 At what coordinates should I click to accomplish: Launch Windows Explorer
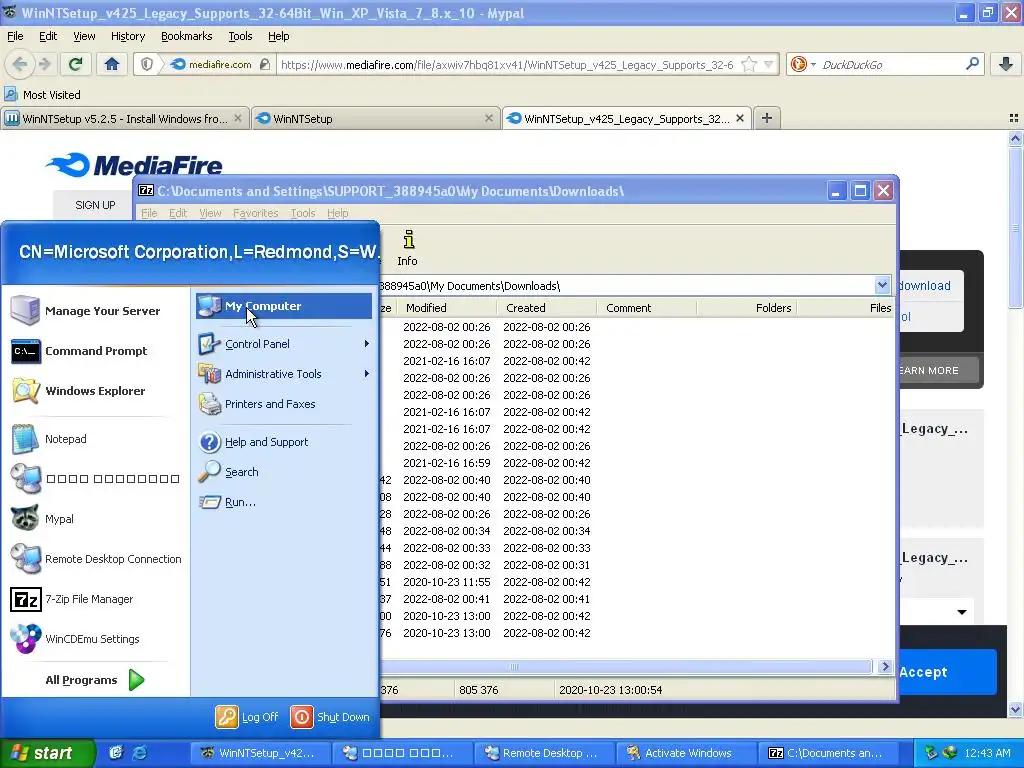click(95, 391)
